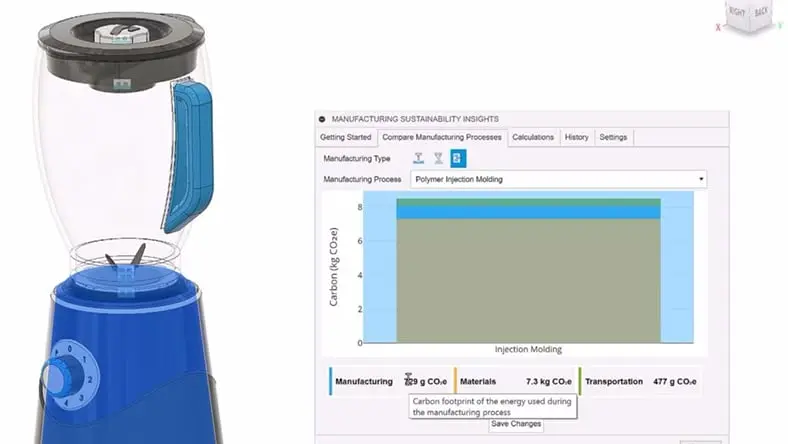
Task: Switch to the Getting Started tab
Action: click(x=346, y=137)
